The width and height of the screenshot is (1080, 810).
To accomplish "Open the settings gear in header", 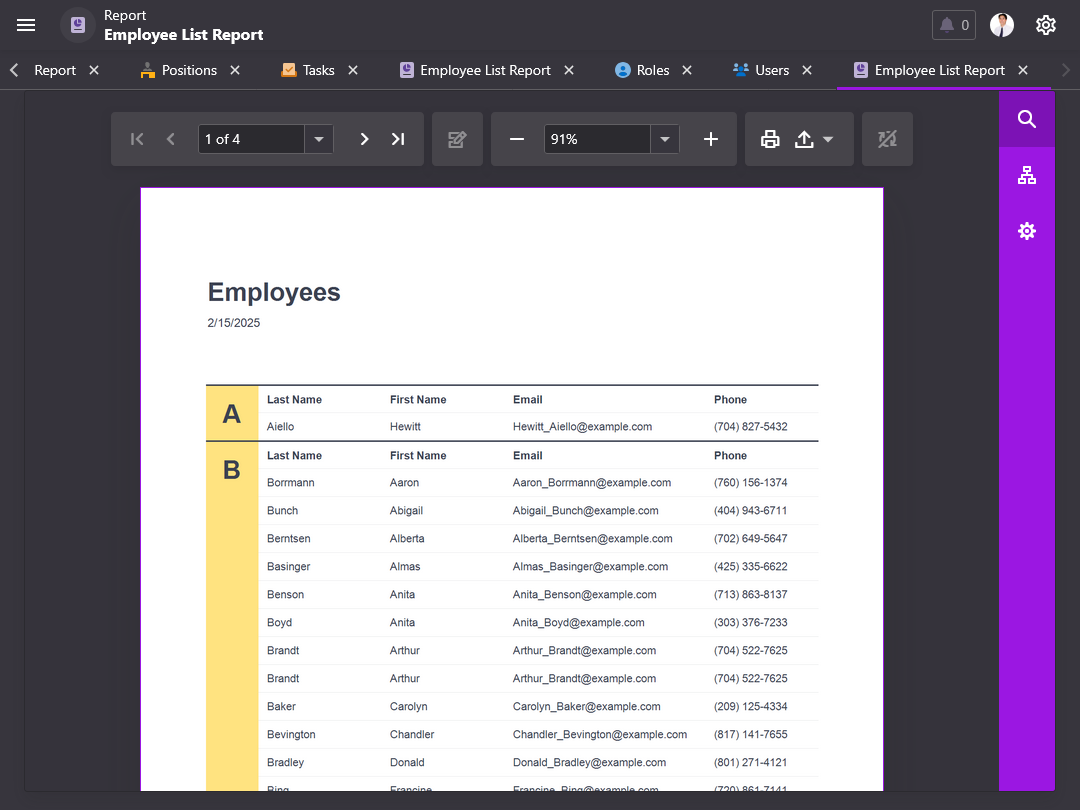I will point(1045,25).
